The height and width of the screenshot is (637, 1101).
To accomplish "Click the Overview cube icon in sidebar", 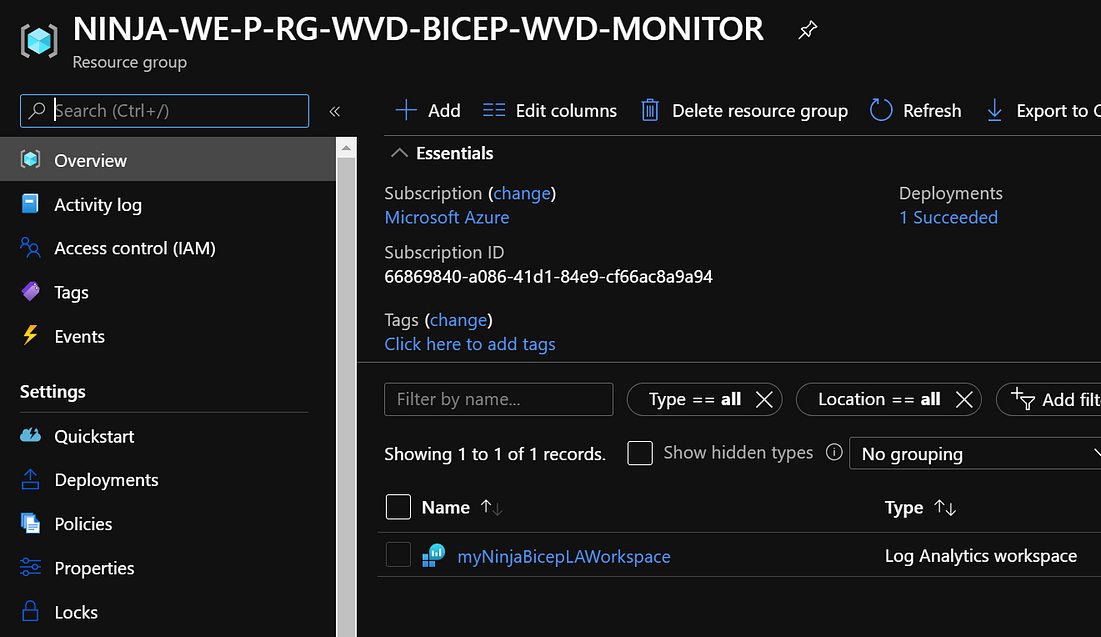I will [30, 159].
